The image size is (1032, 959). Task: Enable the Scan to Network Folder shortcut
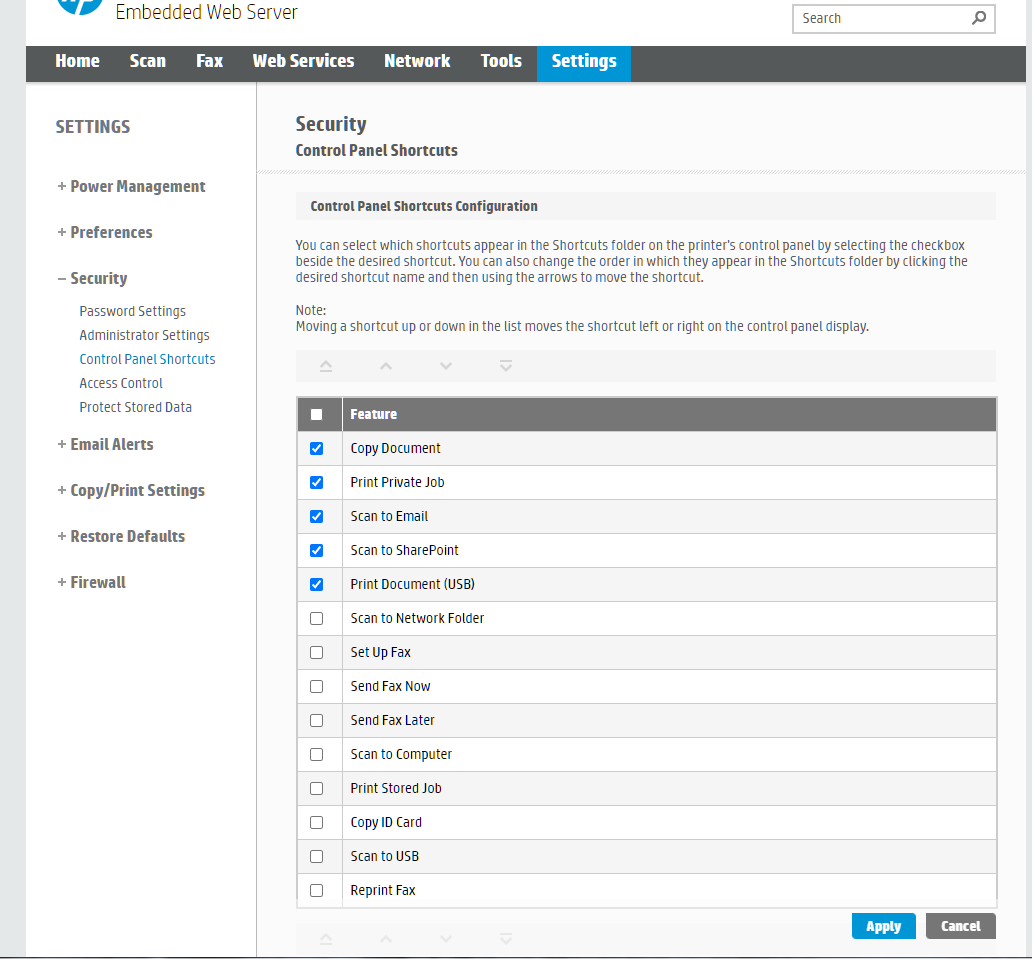(x=317, y=618)
